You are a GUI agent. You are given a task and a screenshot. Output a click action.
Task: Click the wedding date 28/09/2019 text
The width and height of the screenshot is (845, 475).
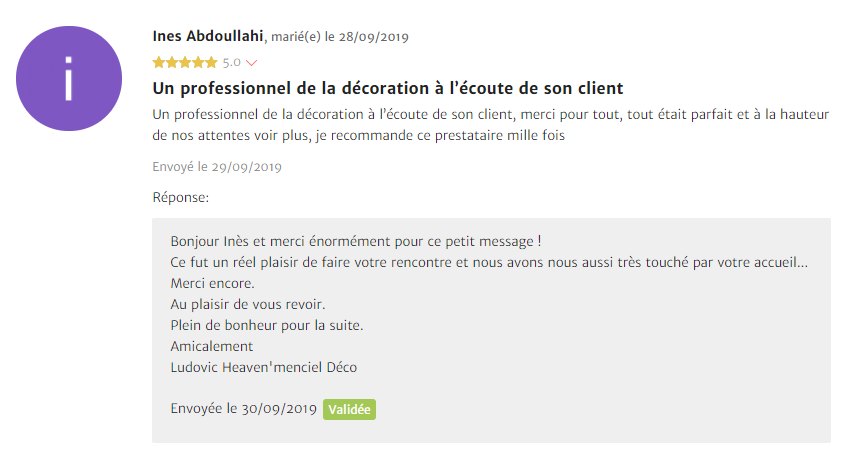pyautogui.click(x=373, y=37)
